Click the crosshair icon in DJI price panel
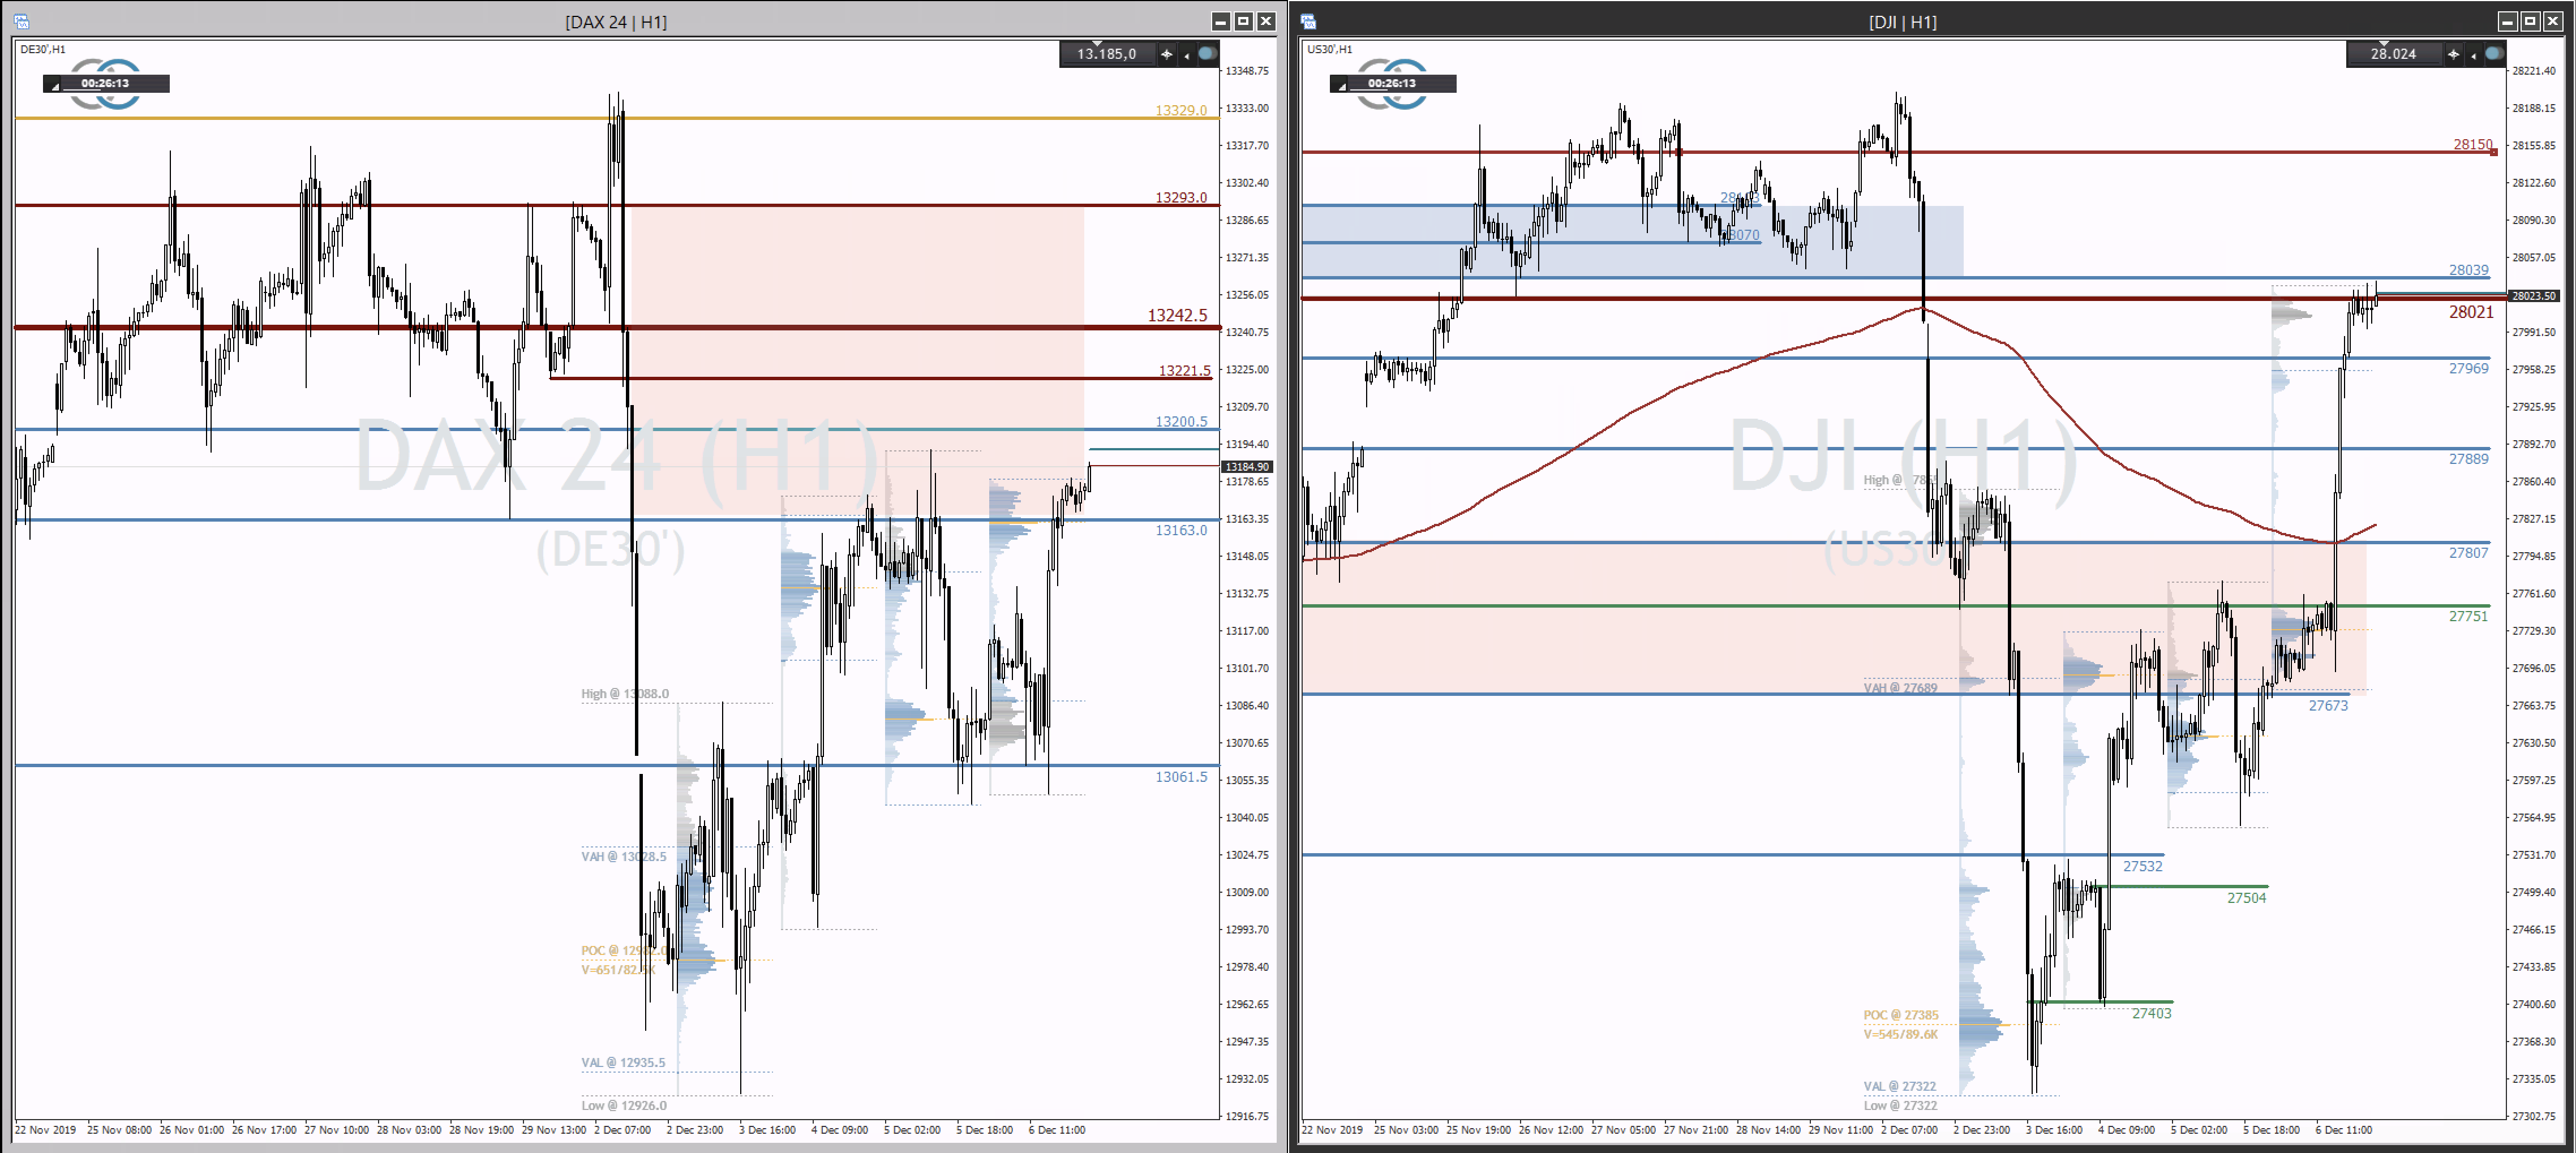 (x=2453, y=54)
